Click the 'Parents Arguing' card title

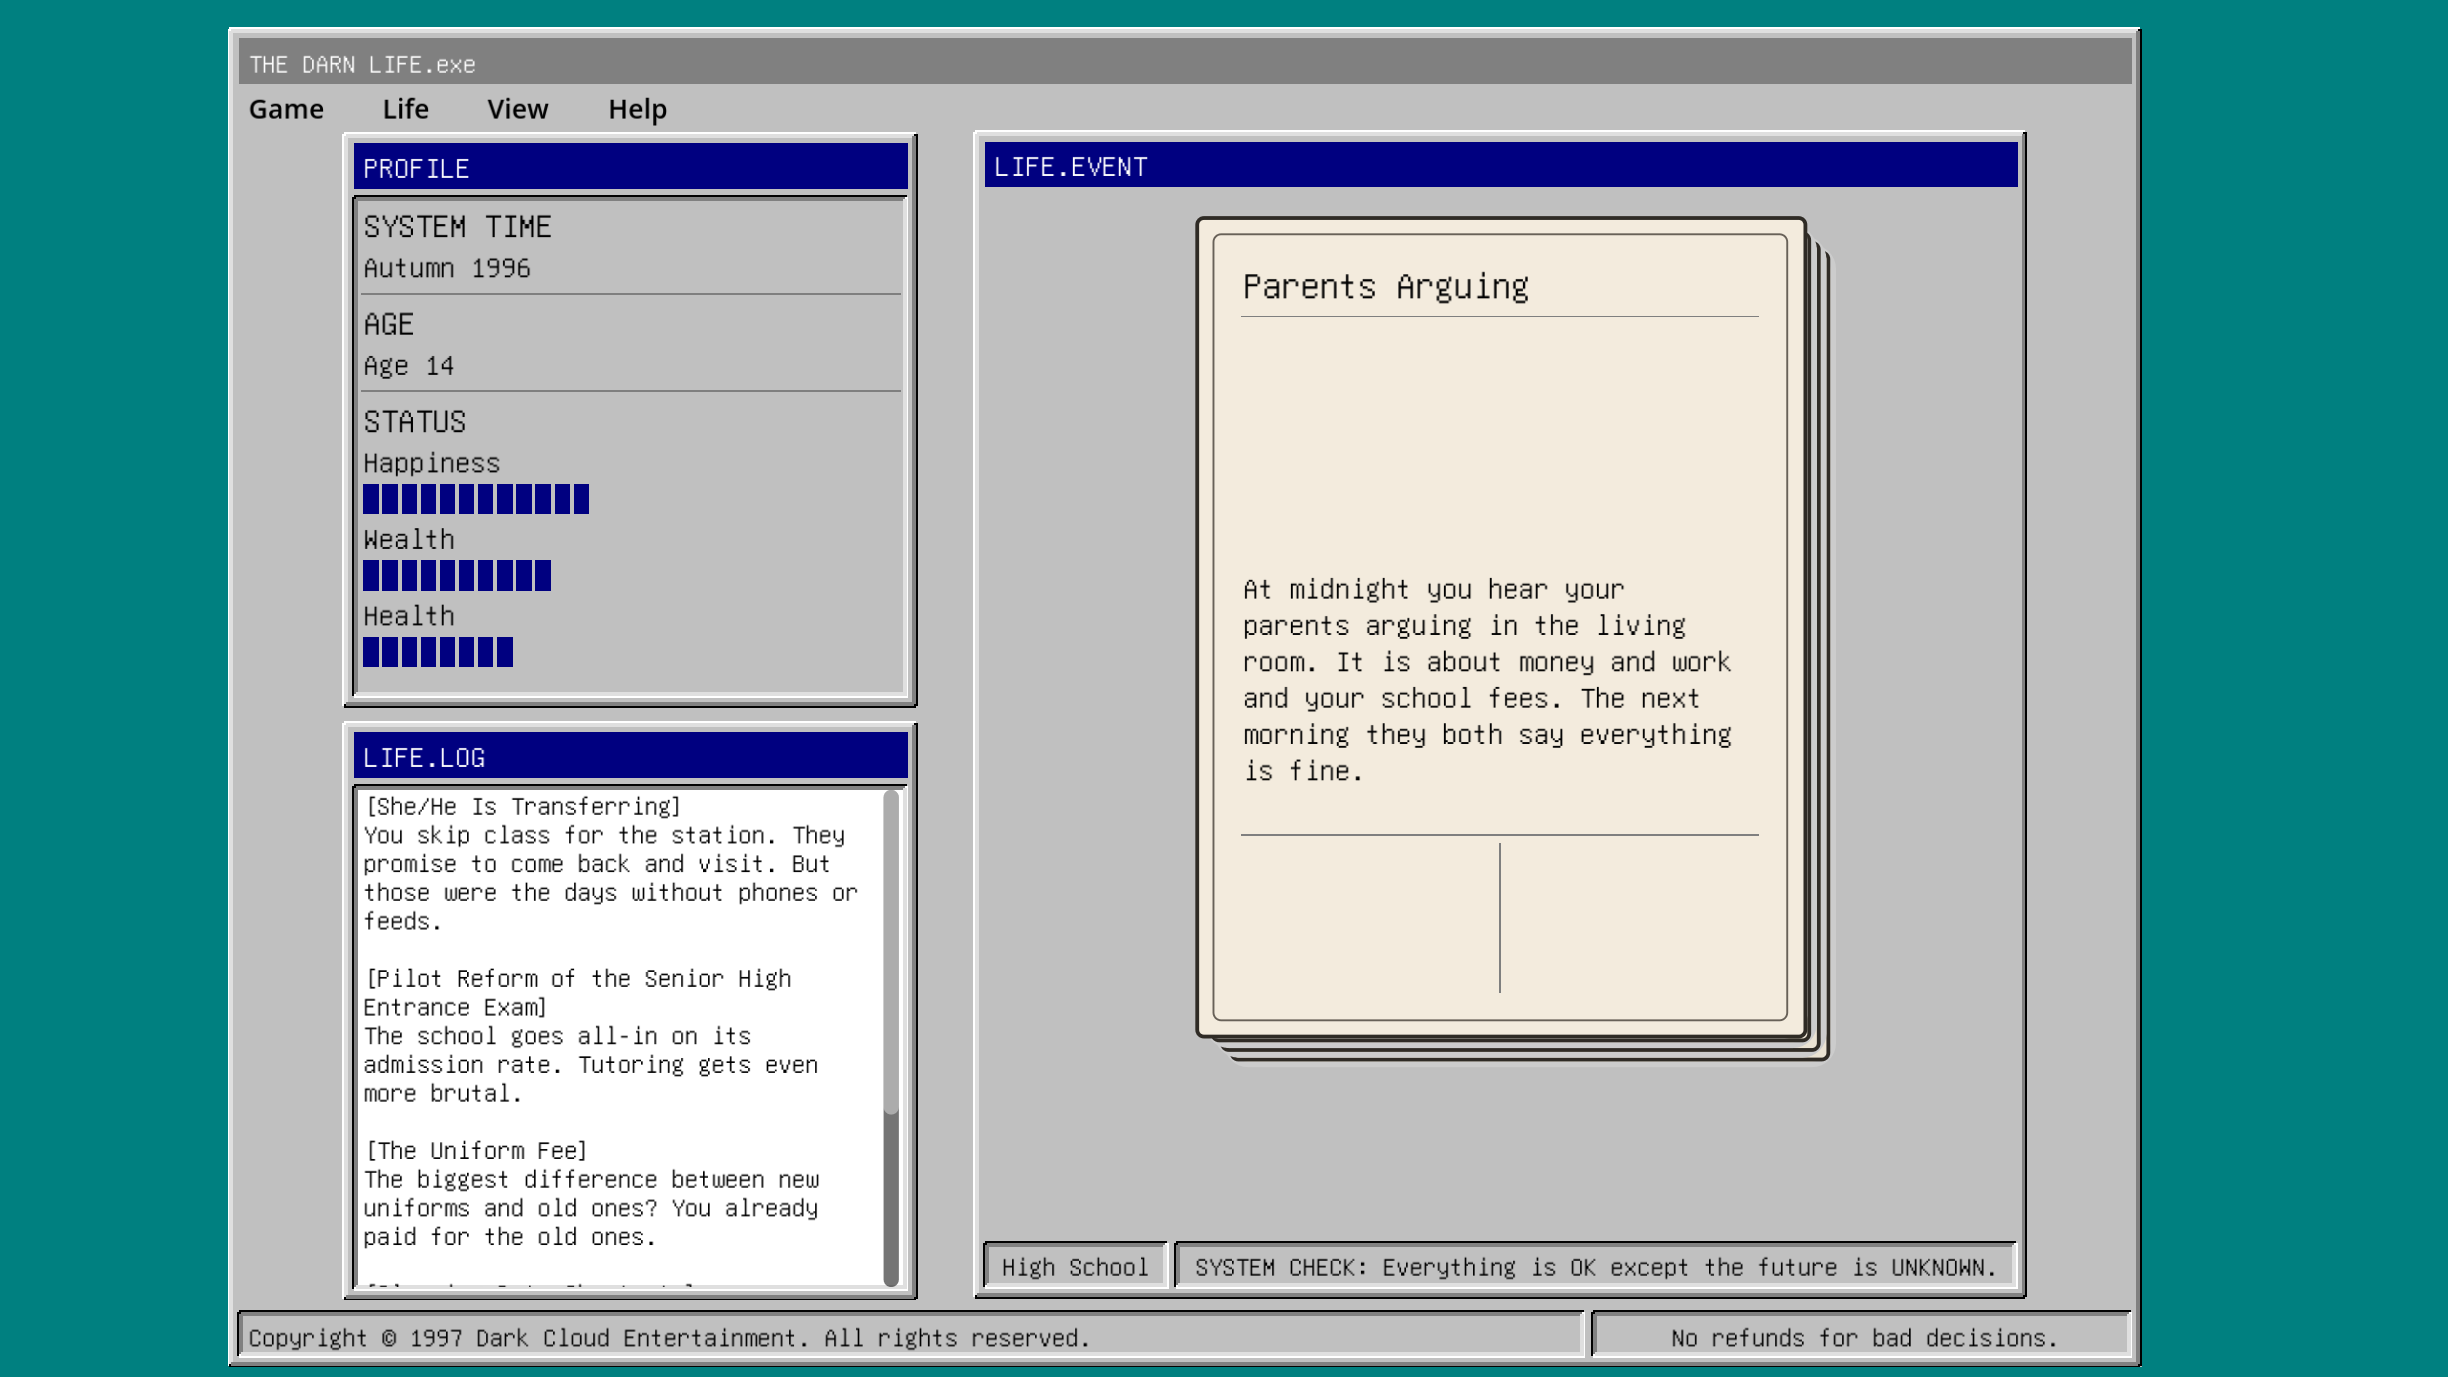(x=1386, y=287)
